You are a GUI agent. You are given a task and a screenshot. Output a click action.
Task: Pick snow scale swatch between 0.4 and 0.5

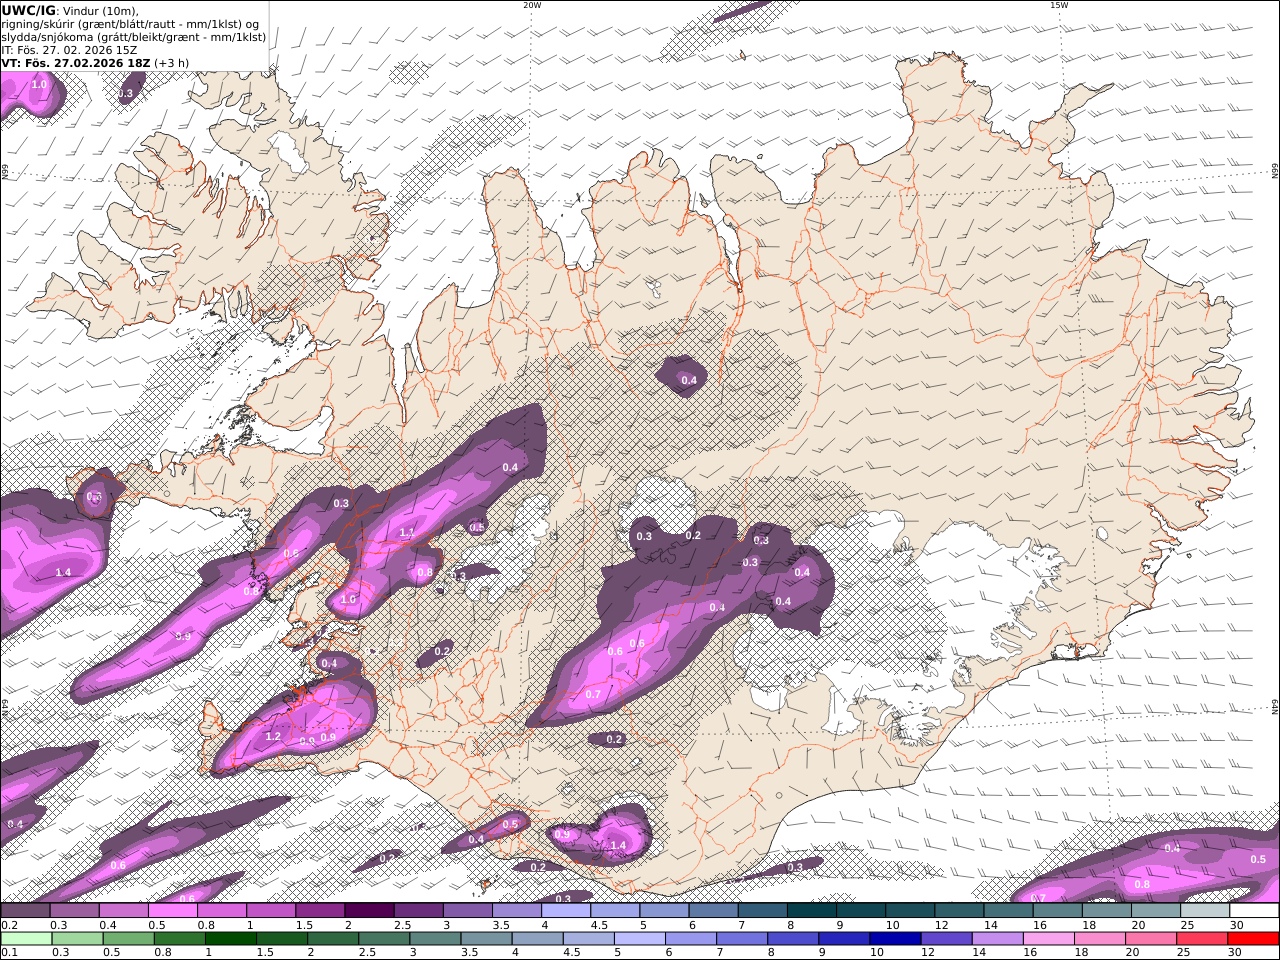pyautogui.click(x=123, y=911)
